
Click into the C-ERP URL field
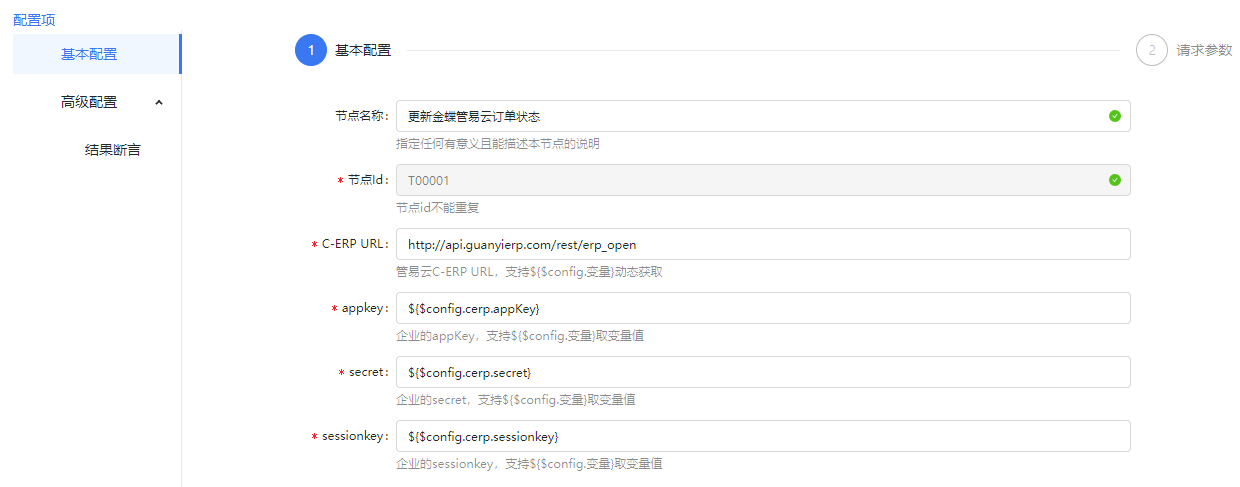(762, 244)
